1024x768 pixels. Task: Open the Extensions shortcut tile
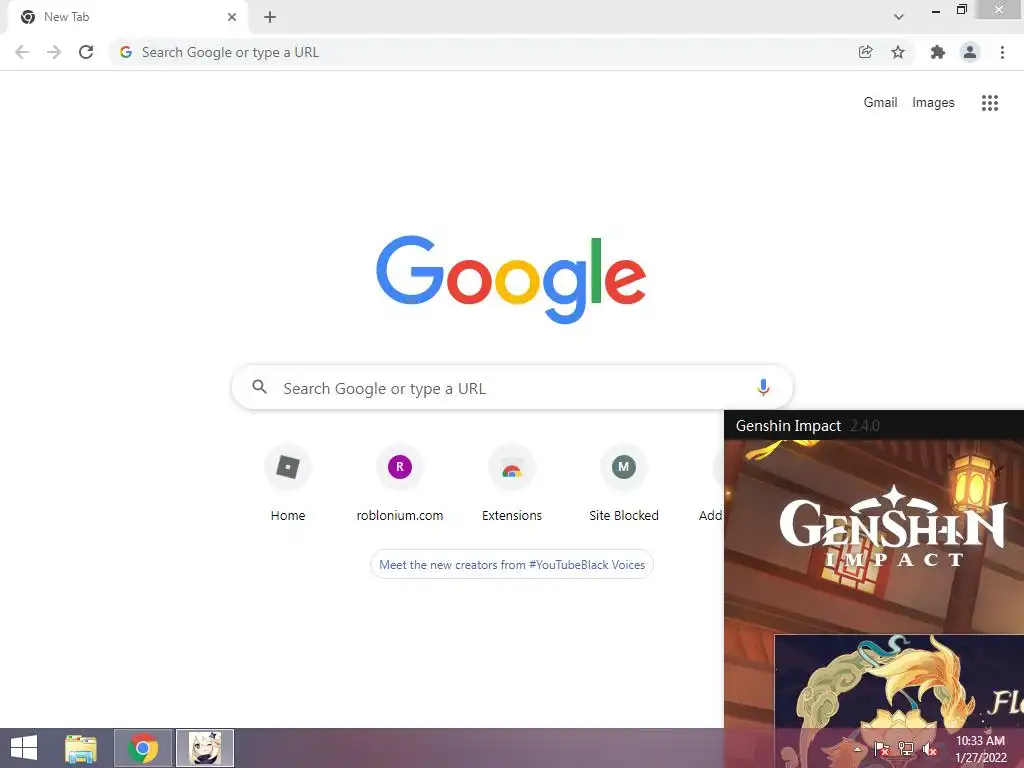pos(512,483)
